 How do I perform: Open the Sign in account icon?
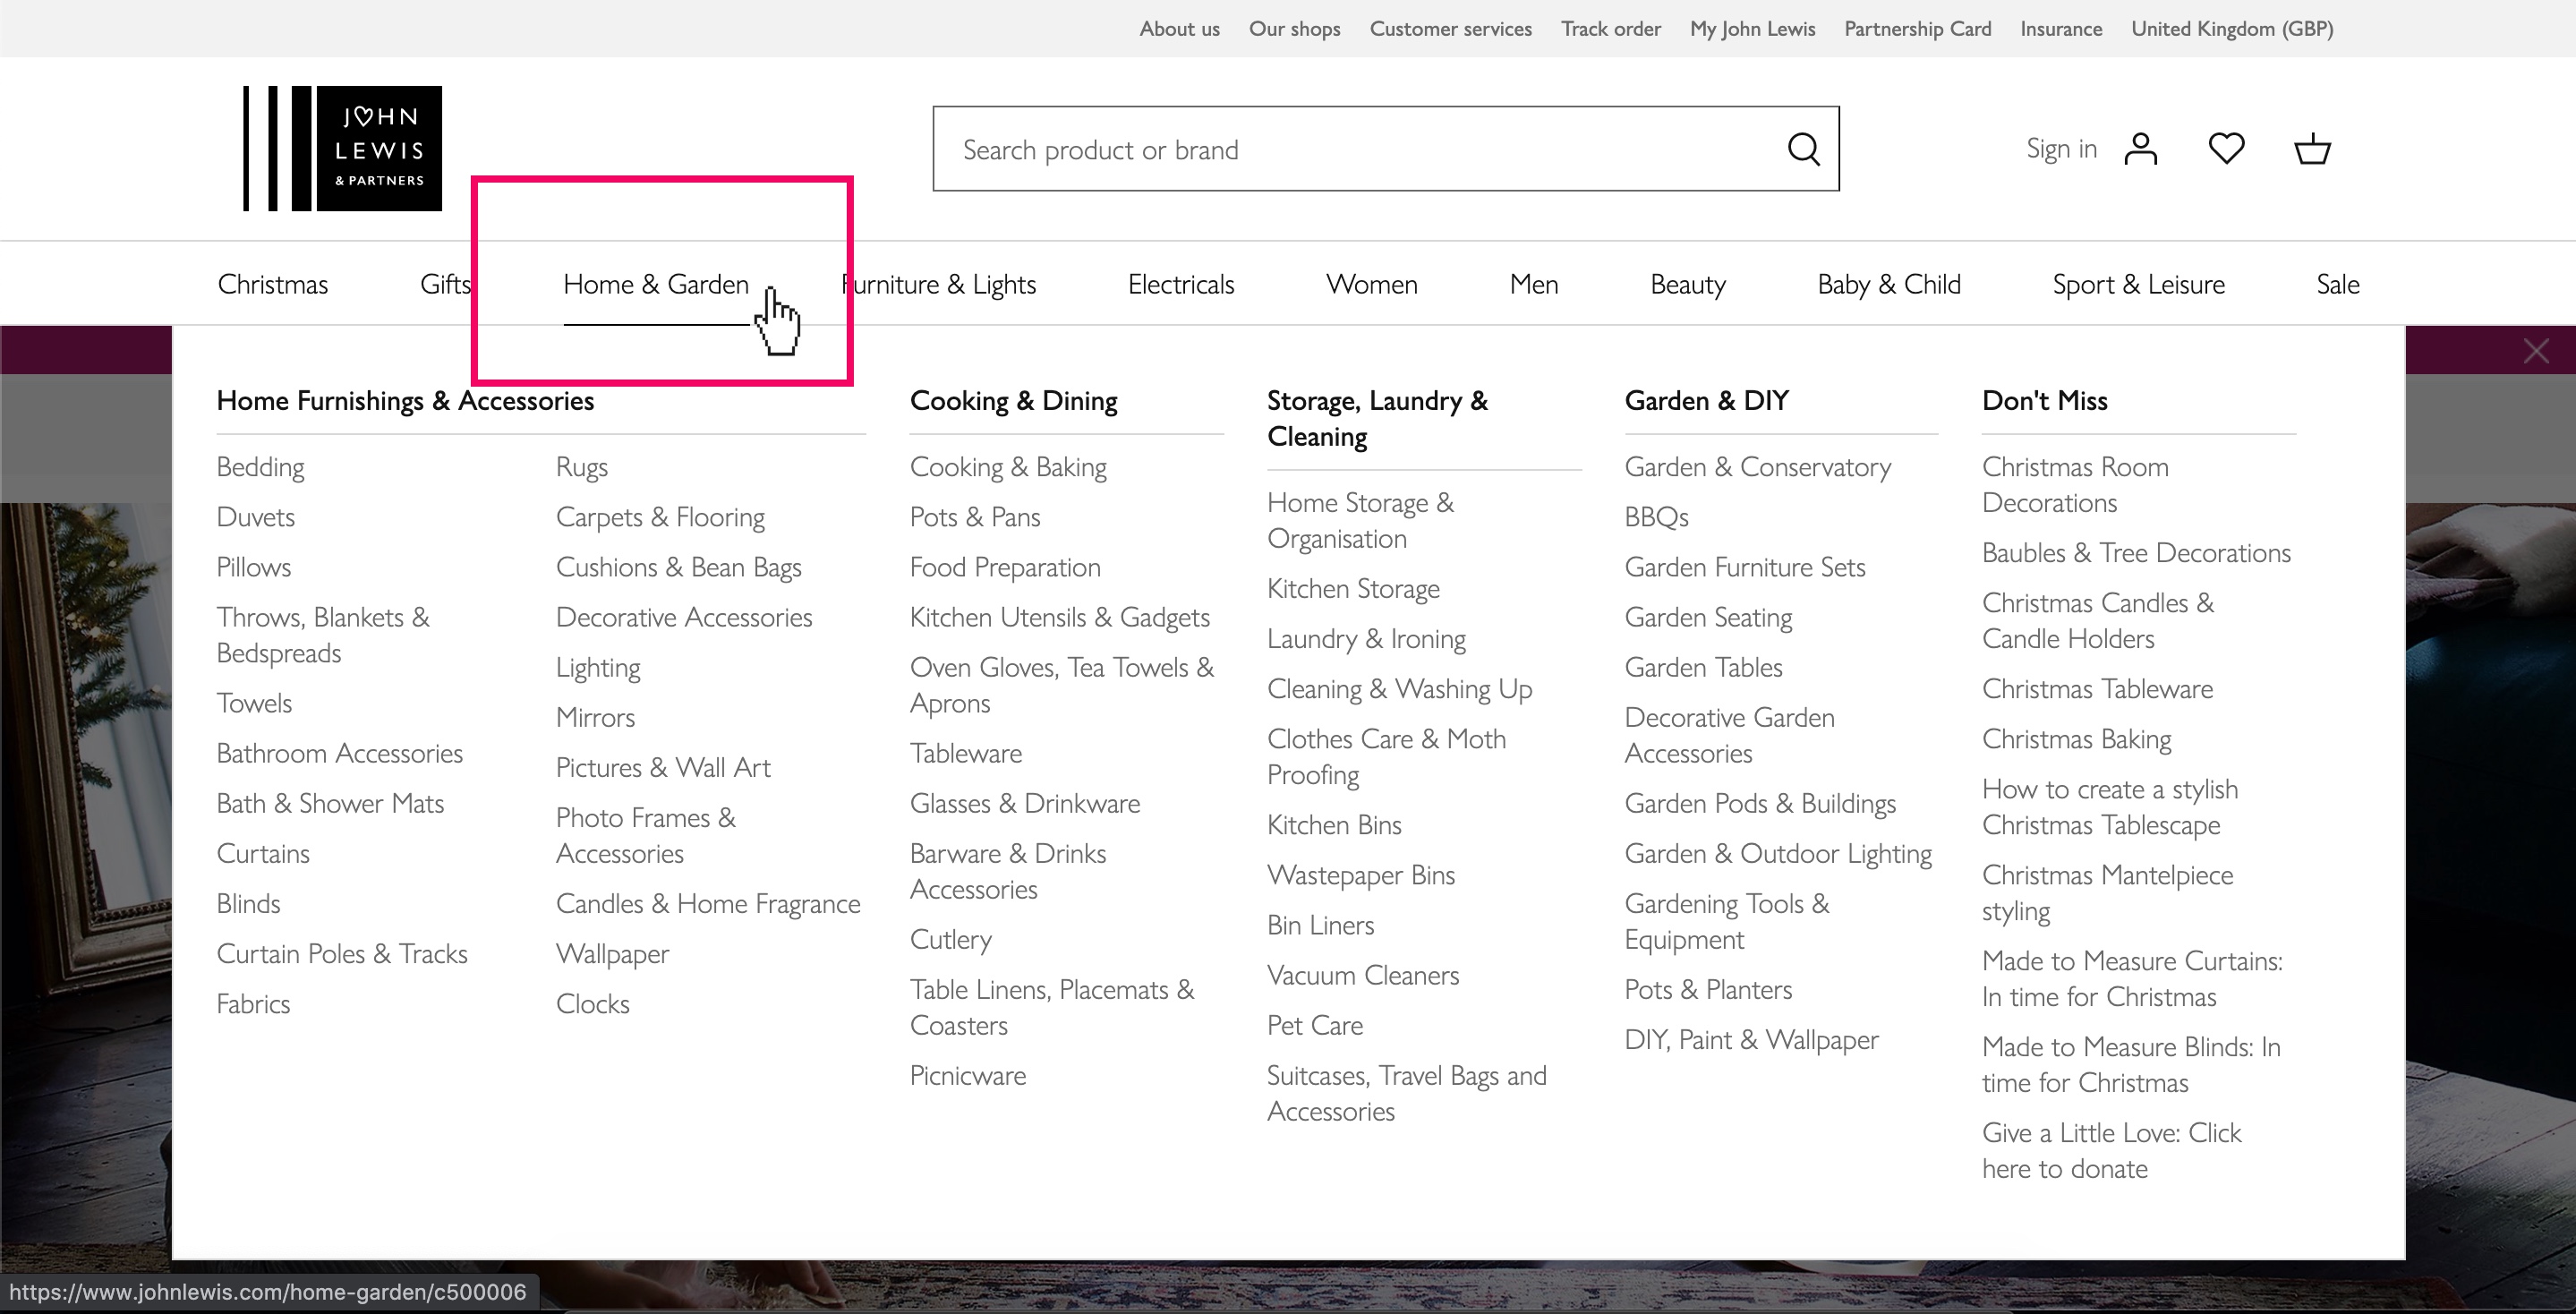click(x=2140, y=148)
